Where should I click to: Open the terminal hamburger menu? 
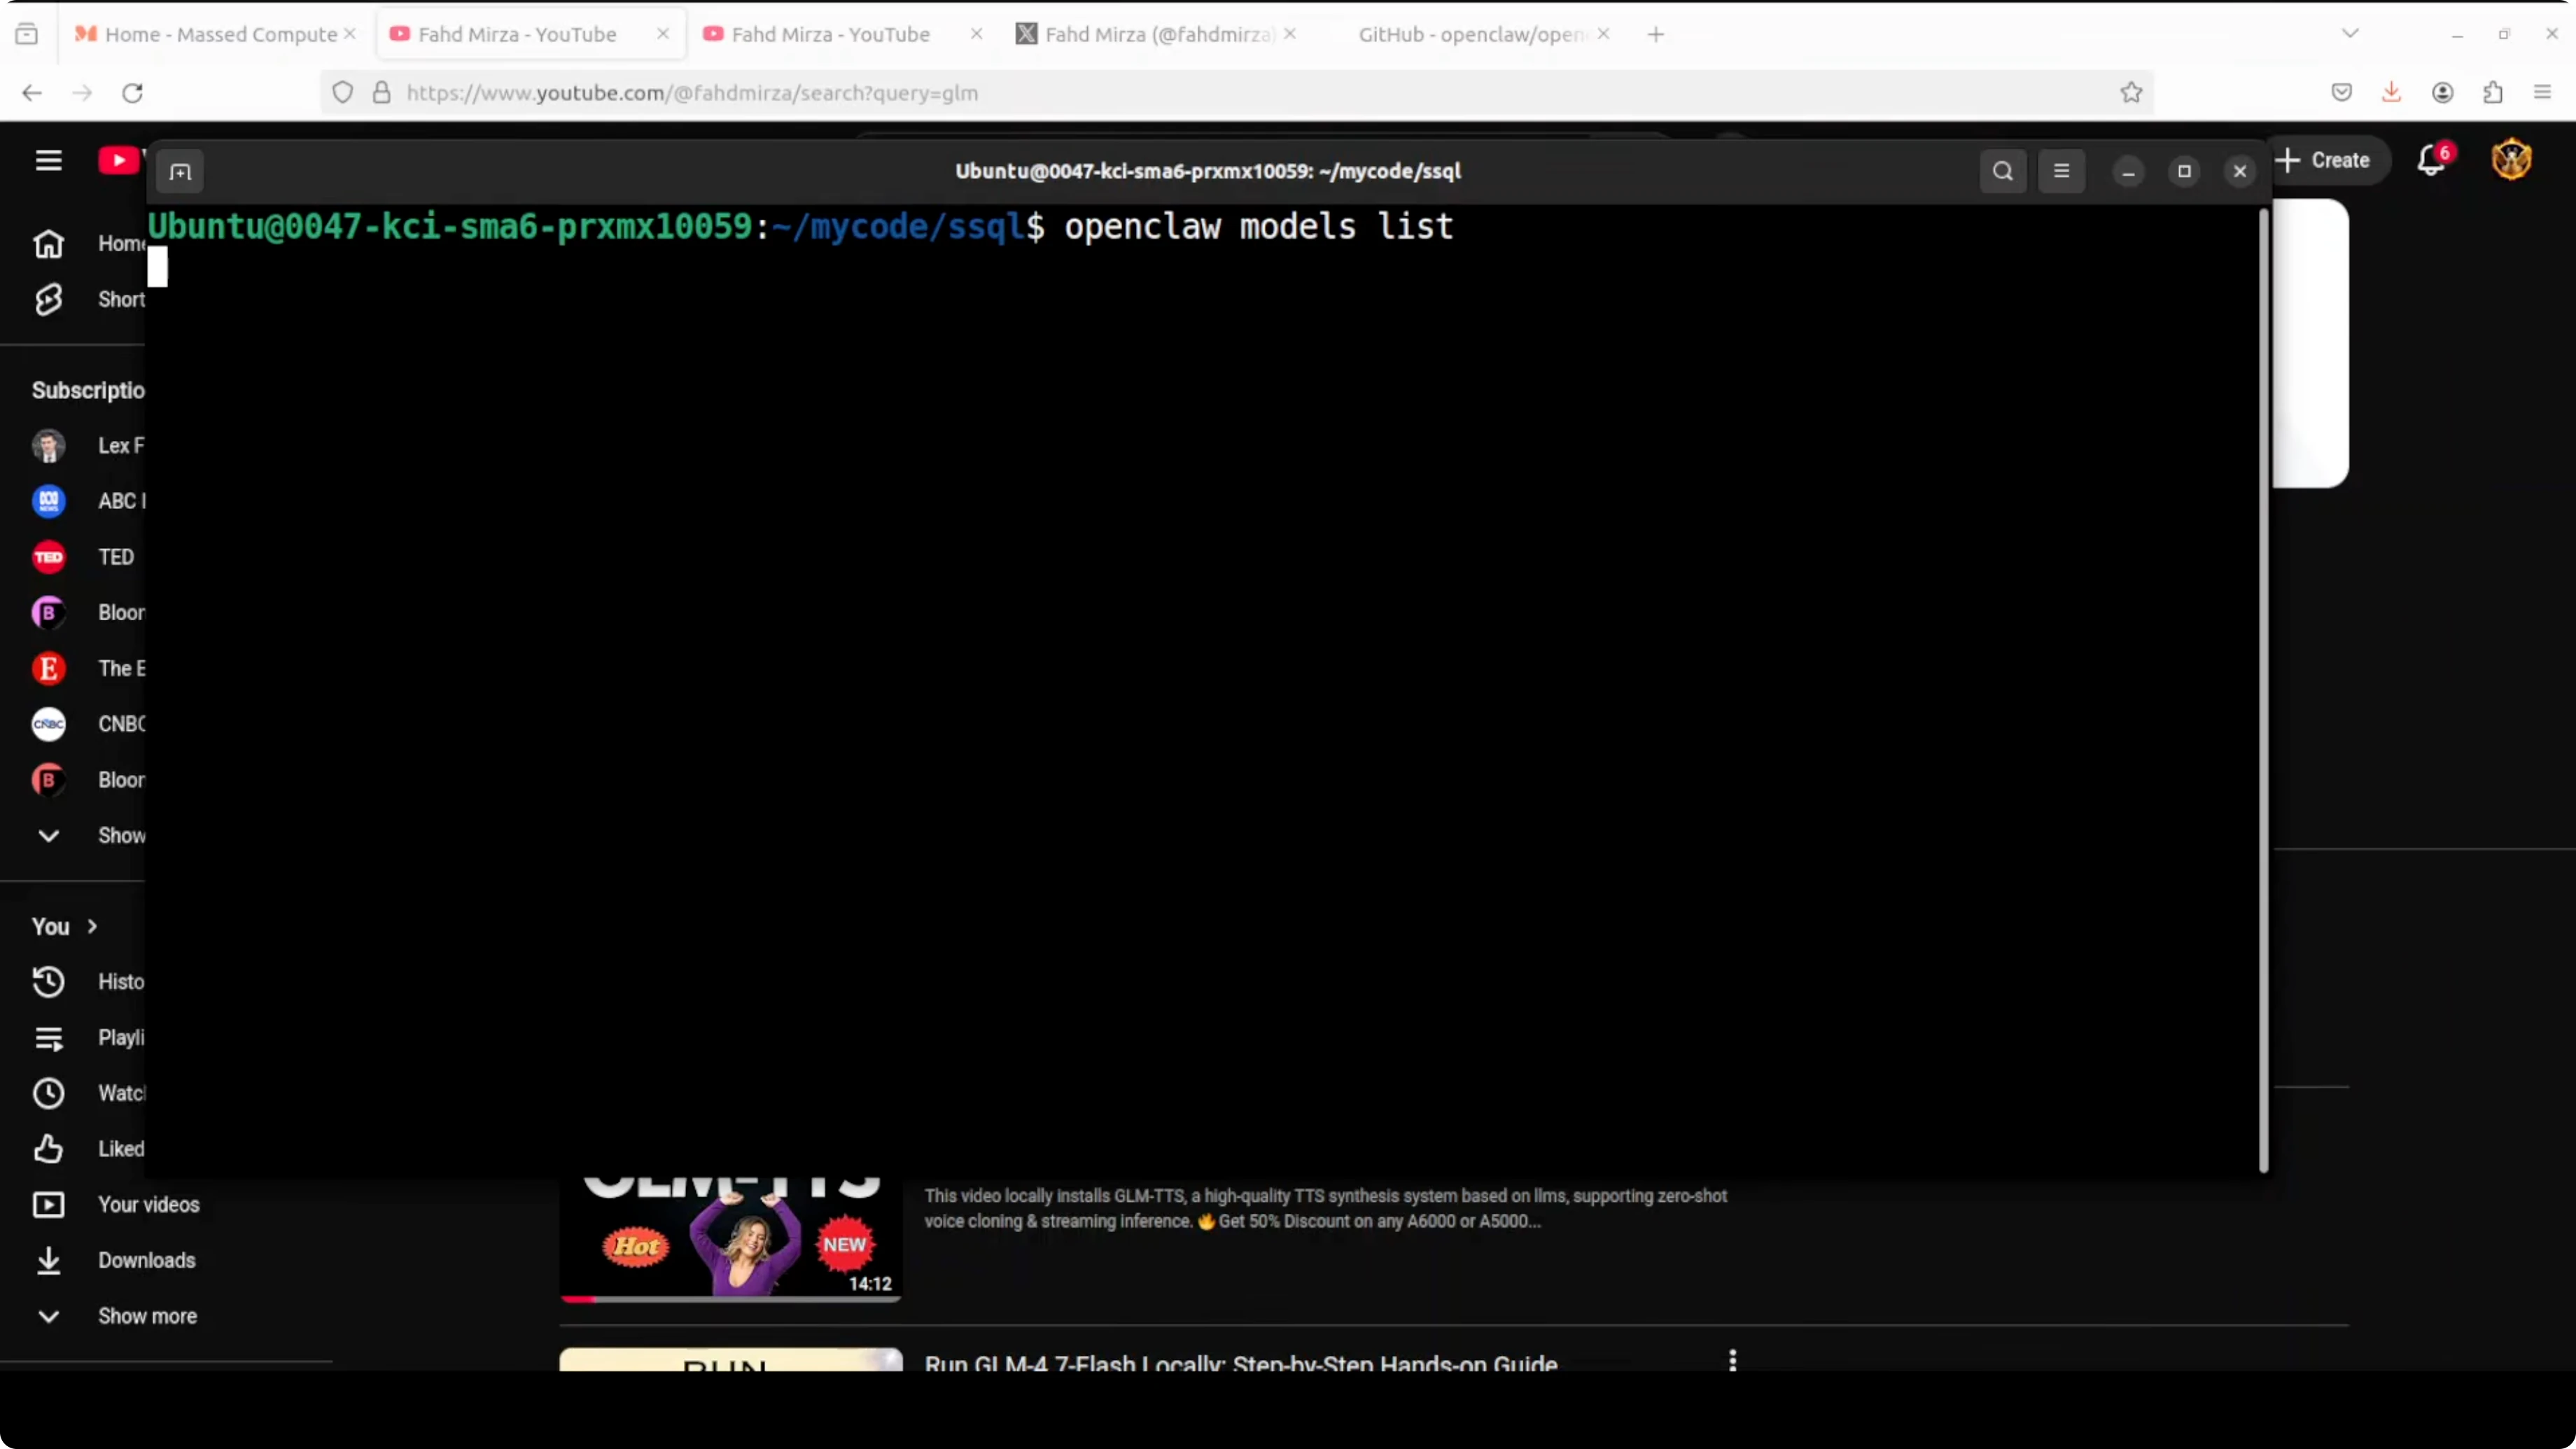pos(2061,171)
